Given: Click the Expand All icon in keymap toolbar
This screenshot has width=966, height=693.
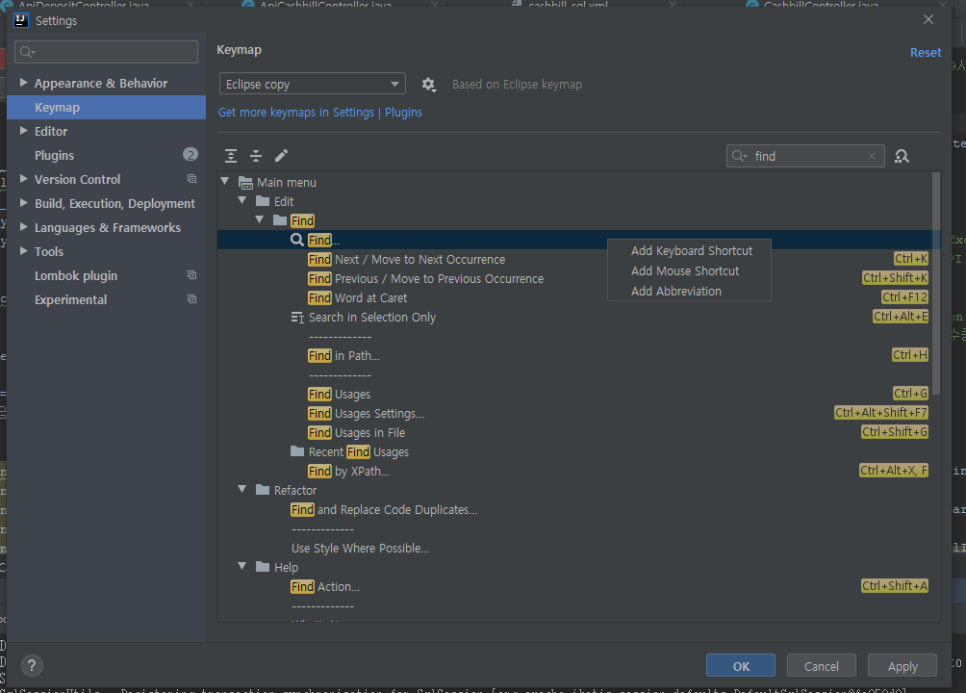Looking at the screenshot, I should [231, 156].
